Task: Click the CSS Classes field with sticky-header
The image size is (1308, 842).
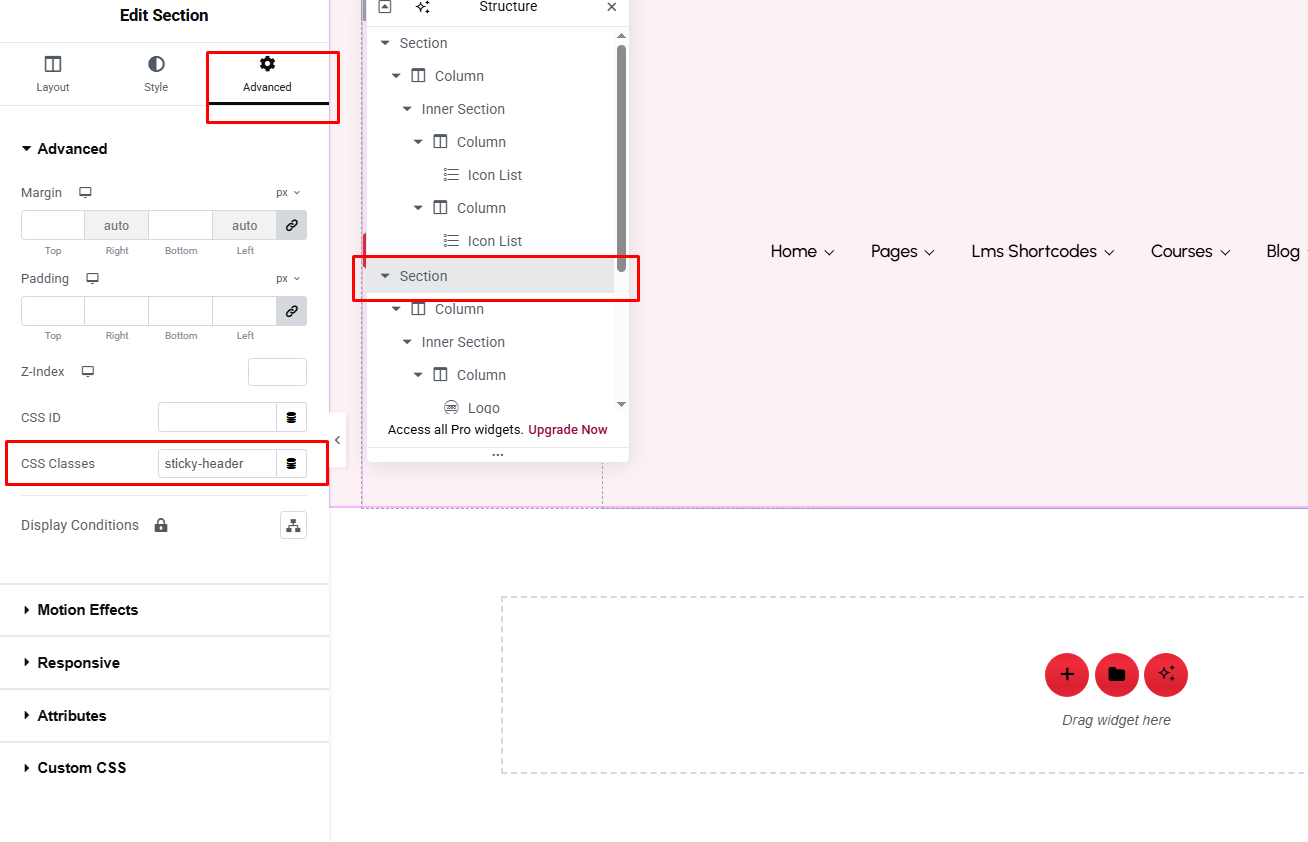Action: point(217,463)
